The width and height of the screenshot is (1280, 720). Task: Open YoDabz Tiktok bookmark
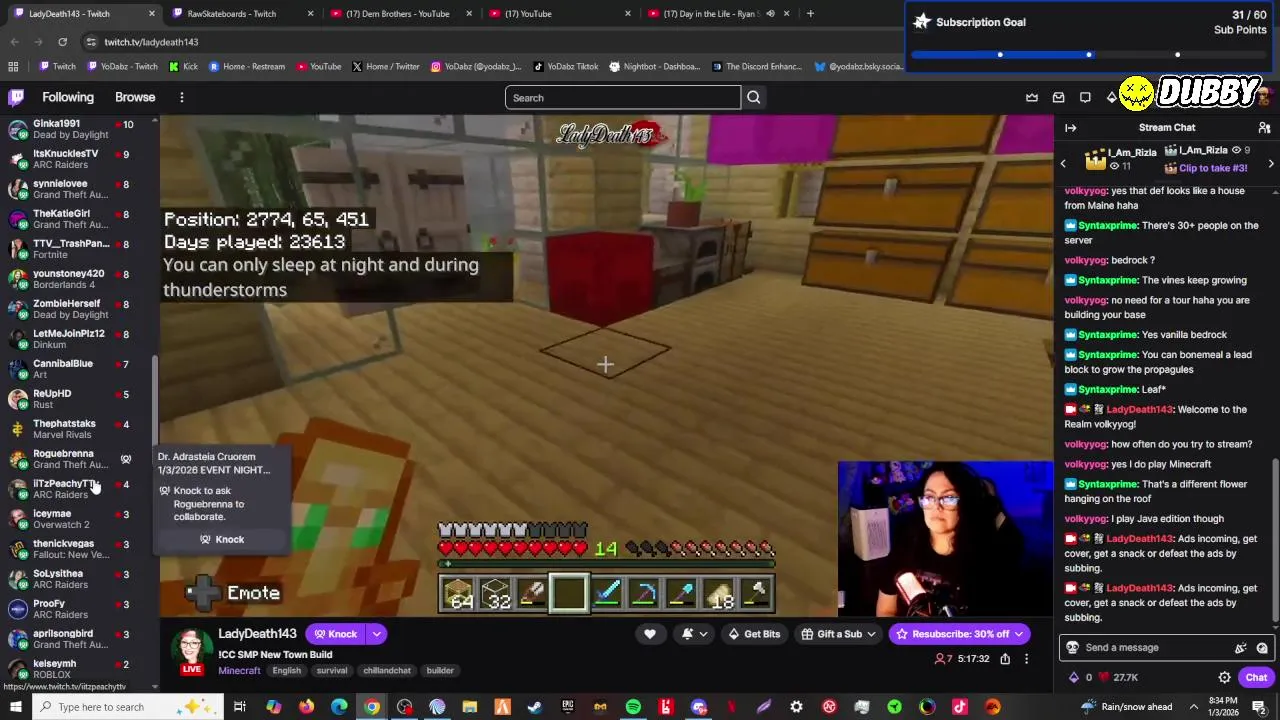[566, 67]
